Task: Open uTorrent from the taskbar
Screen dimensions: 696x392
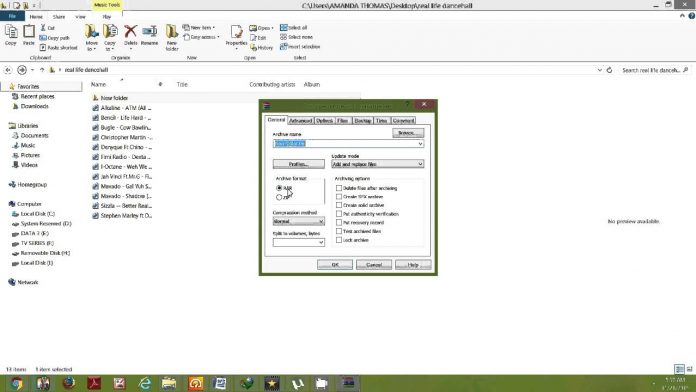Action: point(297,383)
